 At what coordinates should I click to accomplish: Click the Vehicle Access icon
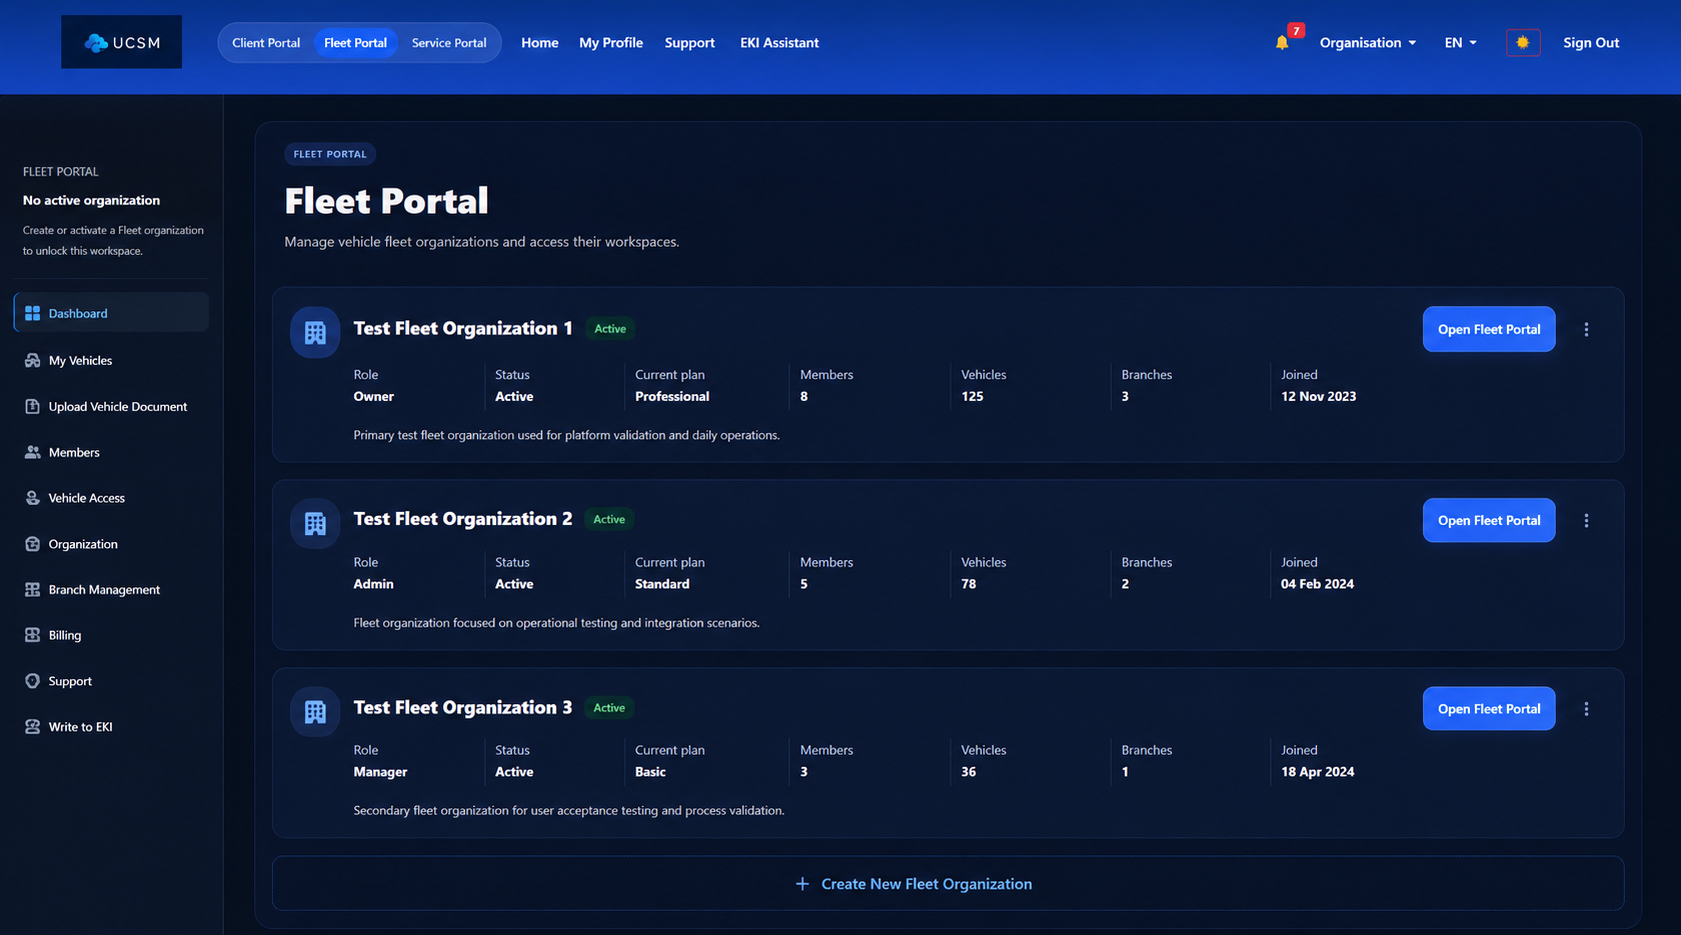click(32, 498)
